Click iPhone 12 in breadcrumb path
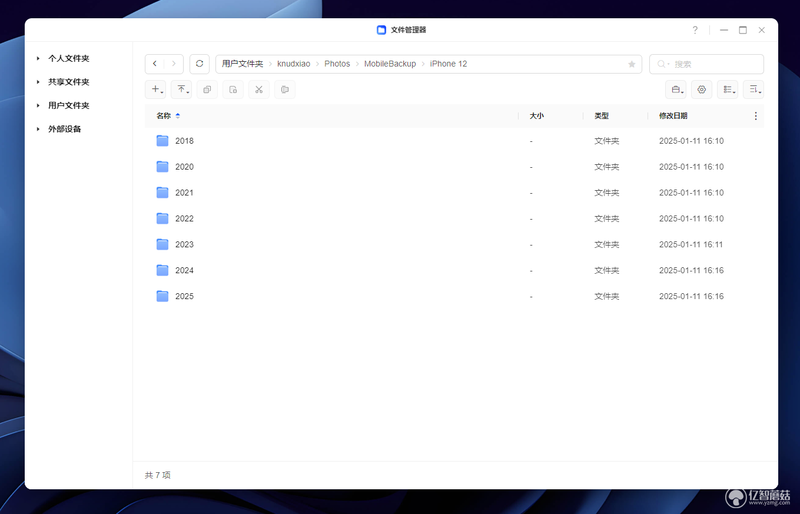This screenshot has height=514, width=800. 448,64
